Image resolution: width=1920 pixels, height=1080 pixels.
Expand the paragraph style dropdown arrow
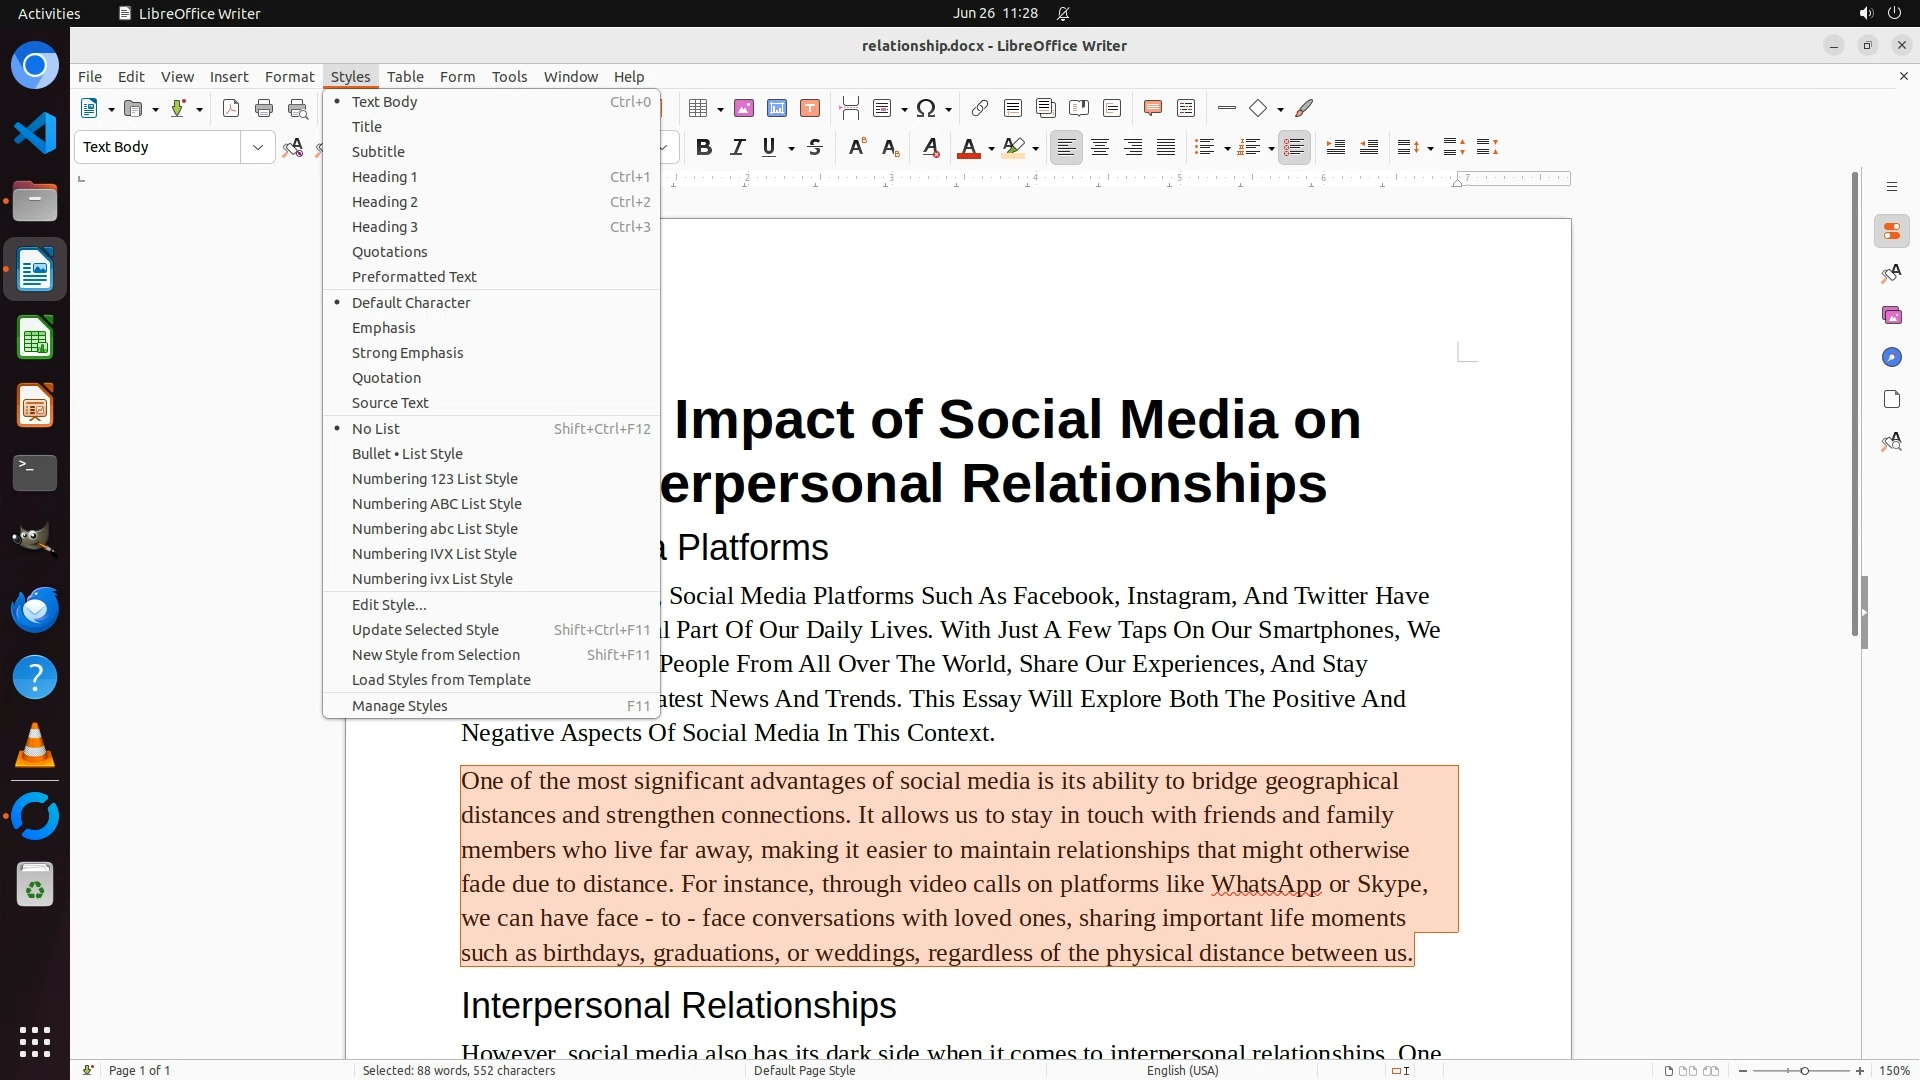pos(258,147)
